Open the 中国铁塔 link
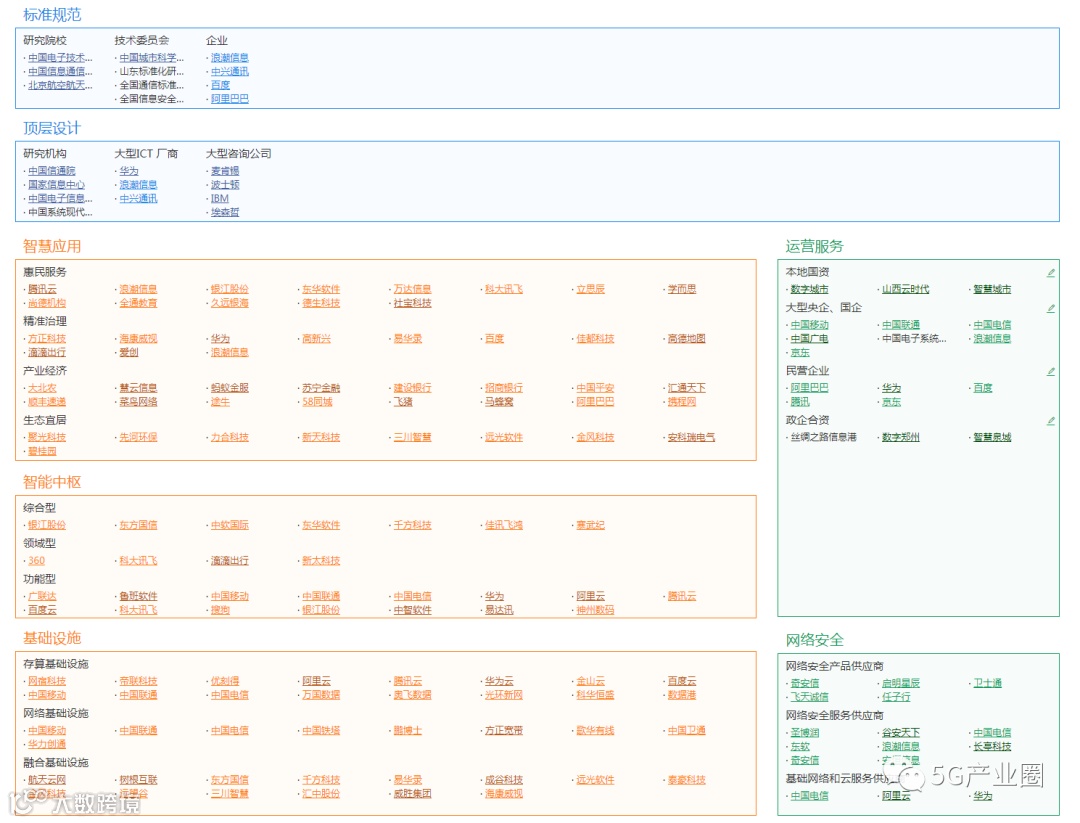This screenshot has height=823, width=1080. point(321,731)
